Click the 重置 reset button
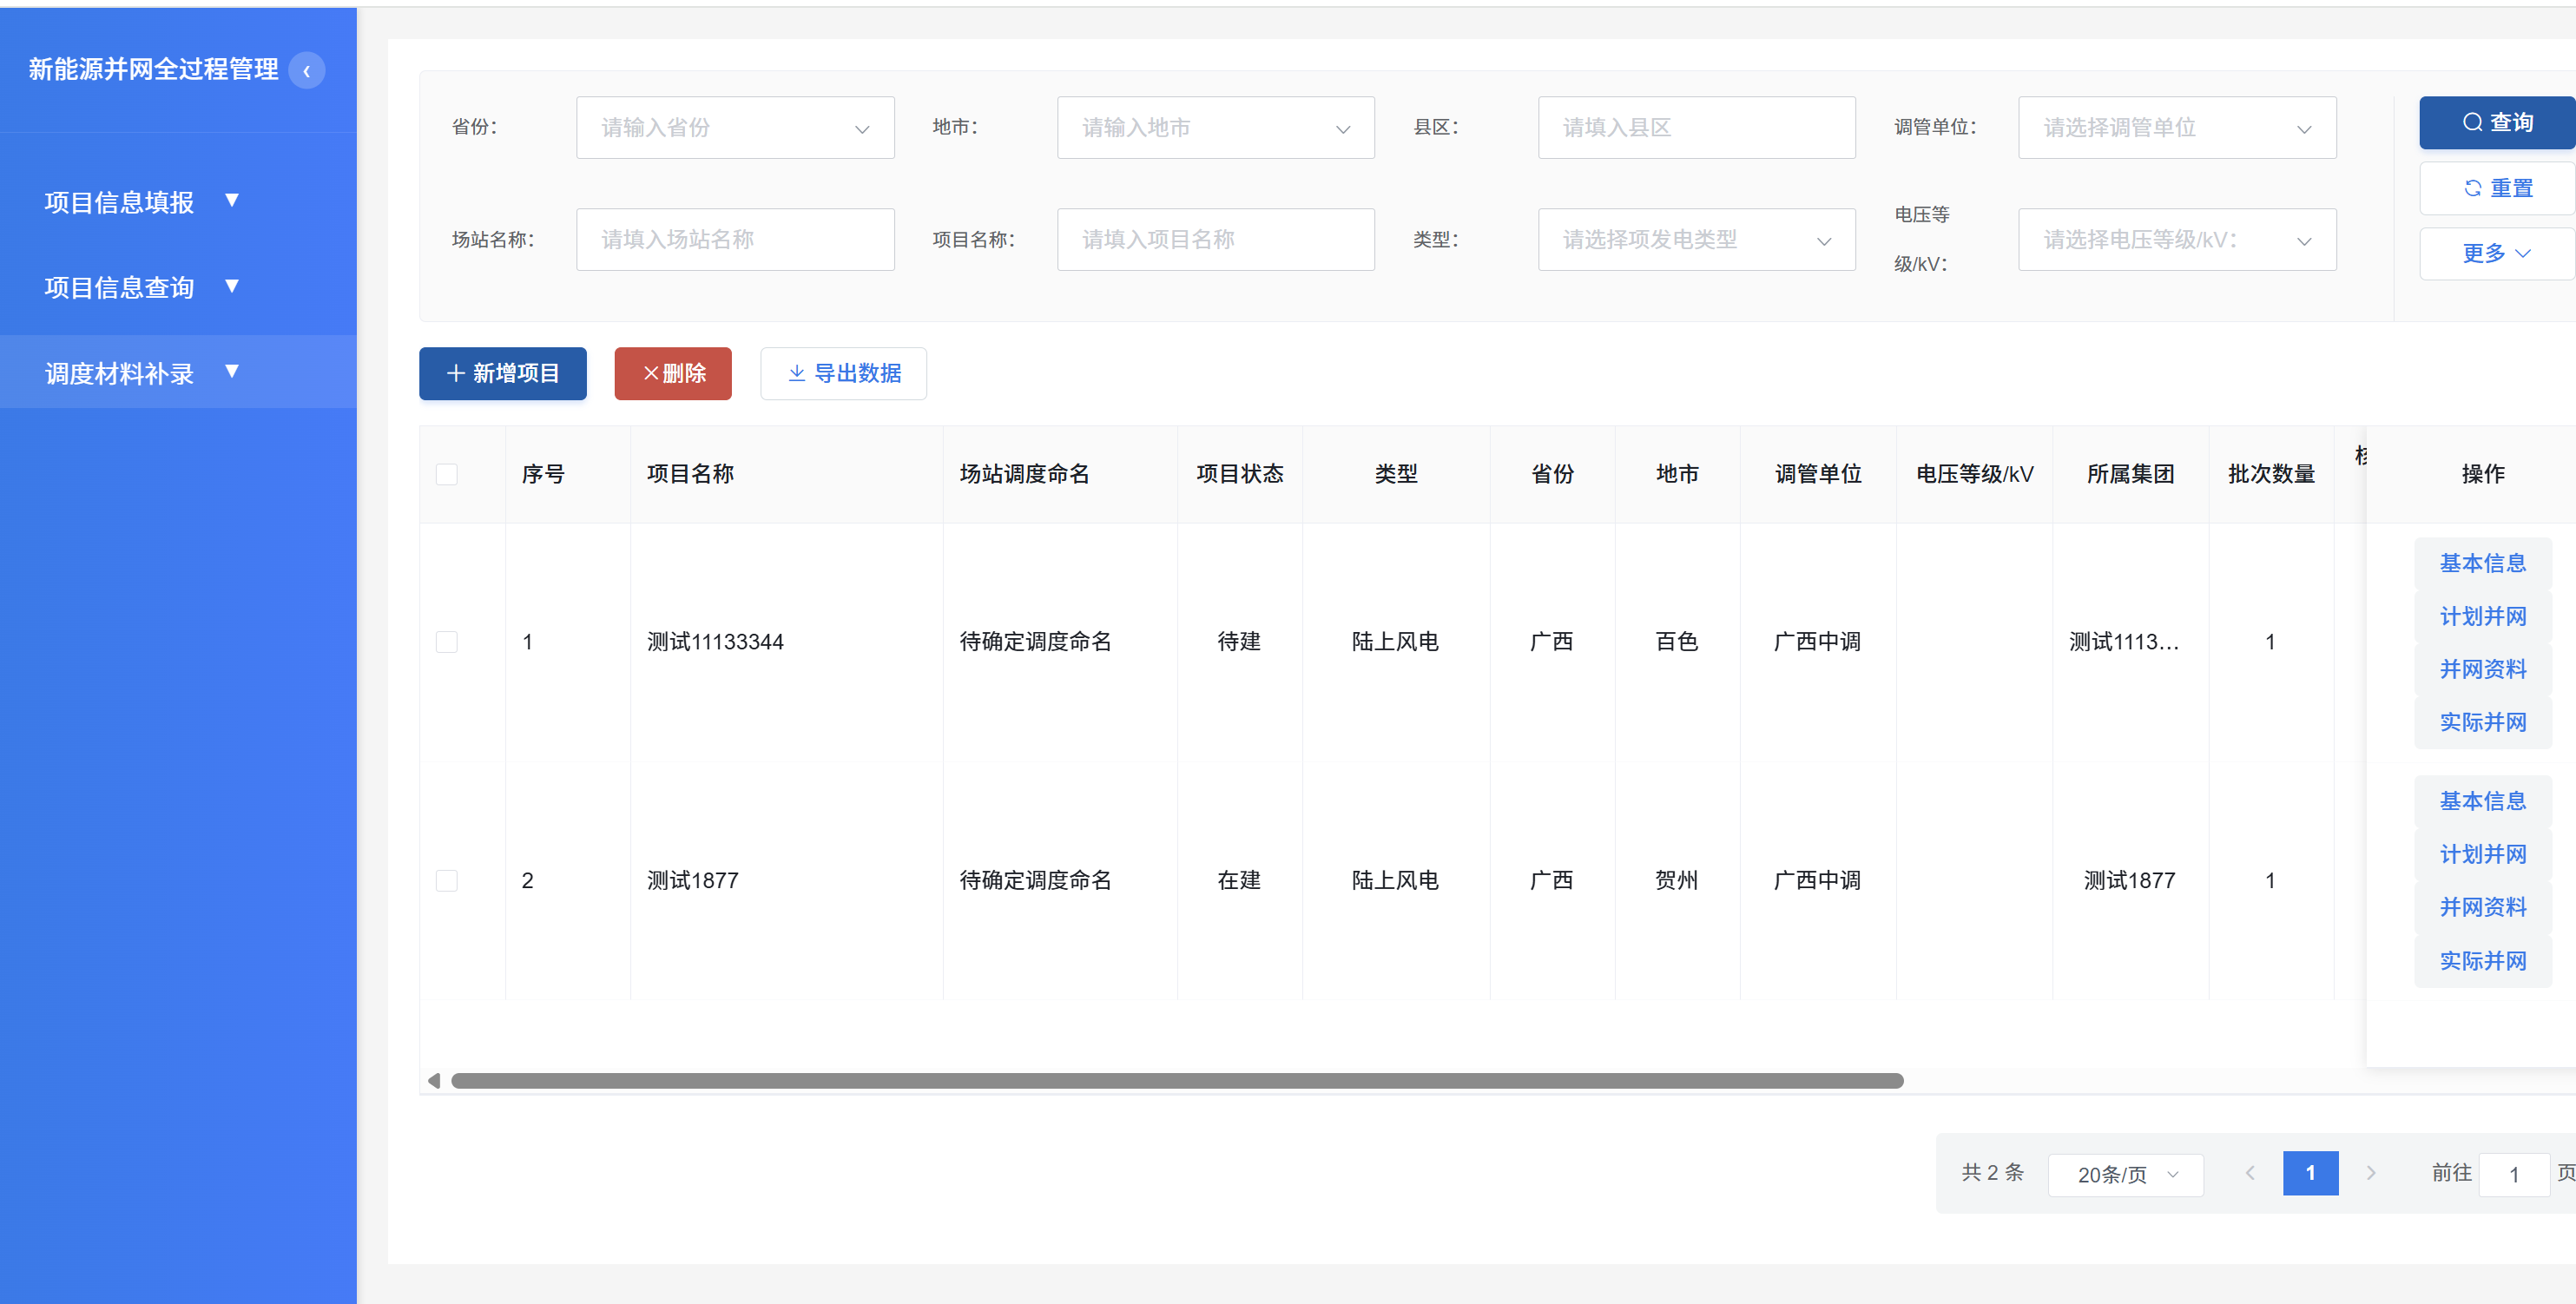 click(2496, 189)
